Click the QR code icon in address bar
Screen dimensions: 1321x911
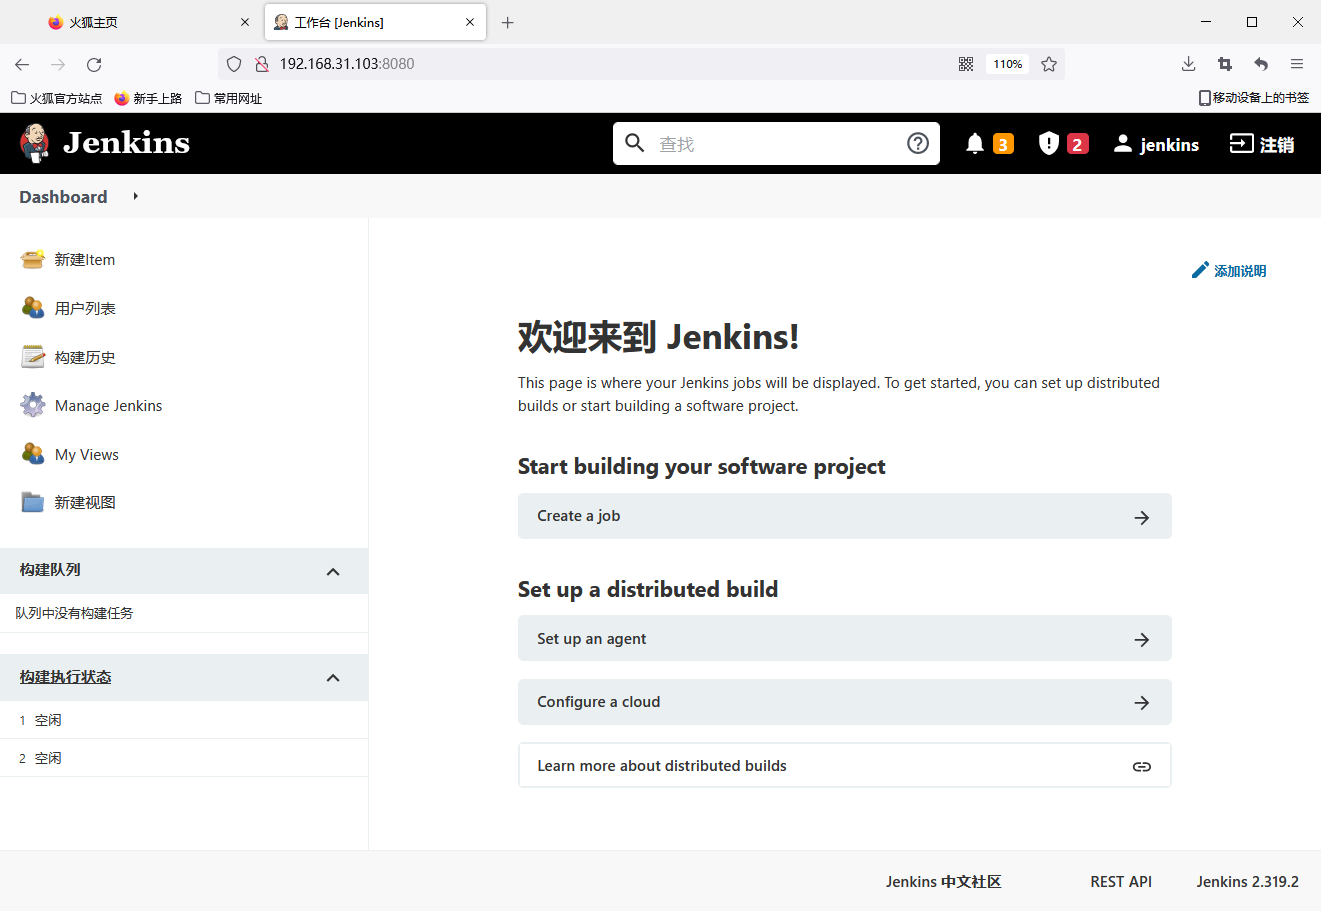click(x=966, y=64)
